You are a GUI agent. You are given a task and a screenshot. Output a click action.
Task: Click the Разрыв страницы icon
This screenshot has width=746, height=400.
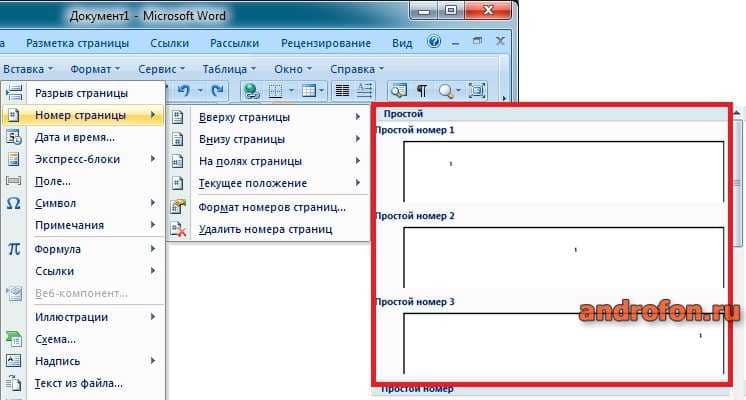point(14,92)
